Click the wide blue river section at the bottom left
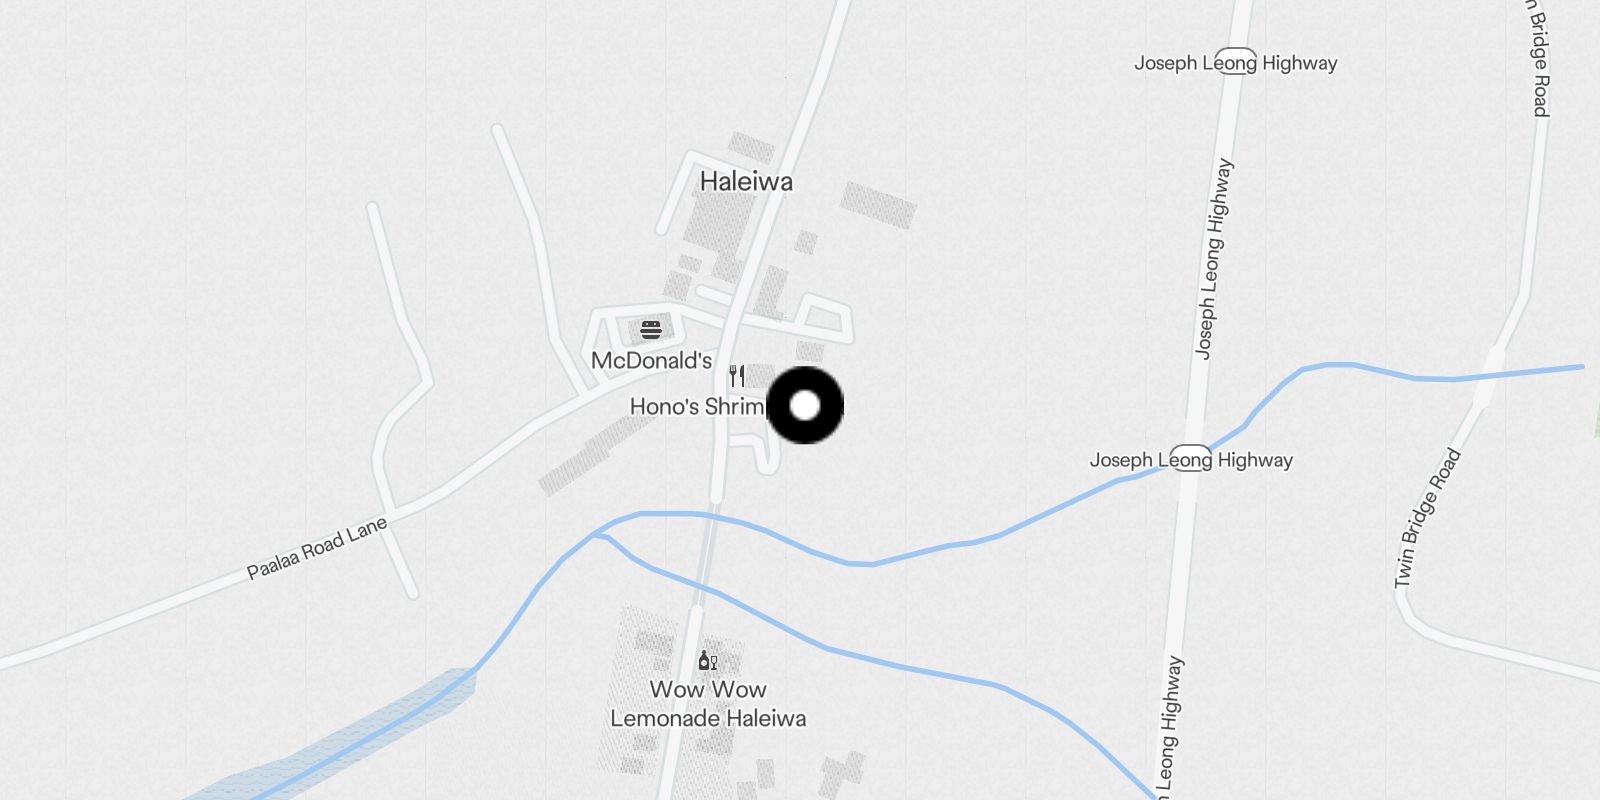This screenshot has width=1600, height=800. pos(340,735)
